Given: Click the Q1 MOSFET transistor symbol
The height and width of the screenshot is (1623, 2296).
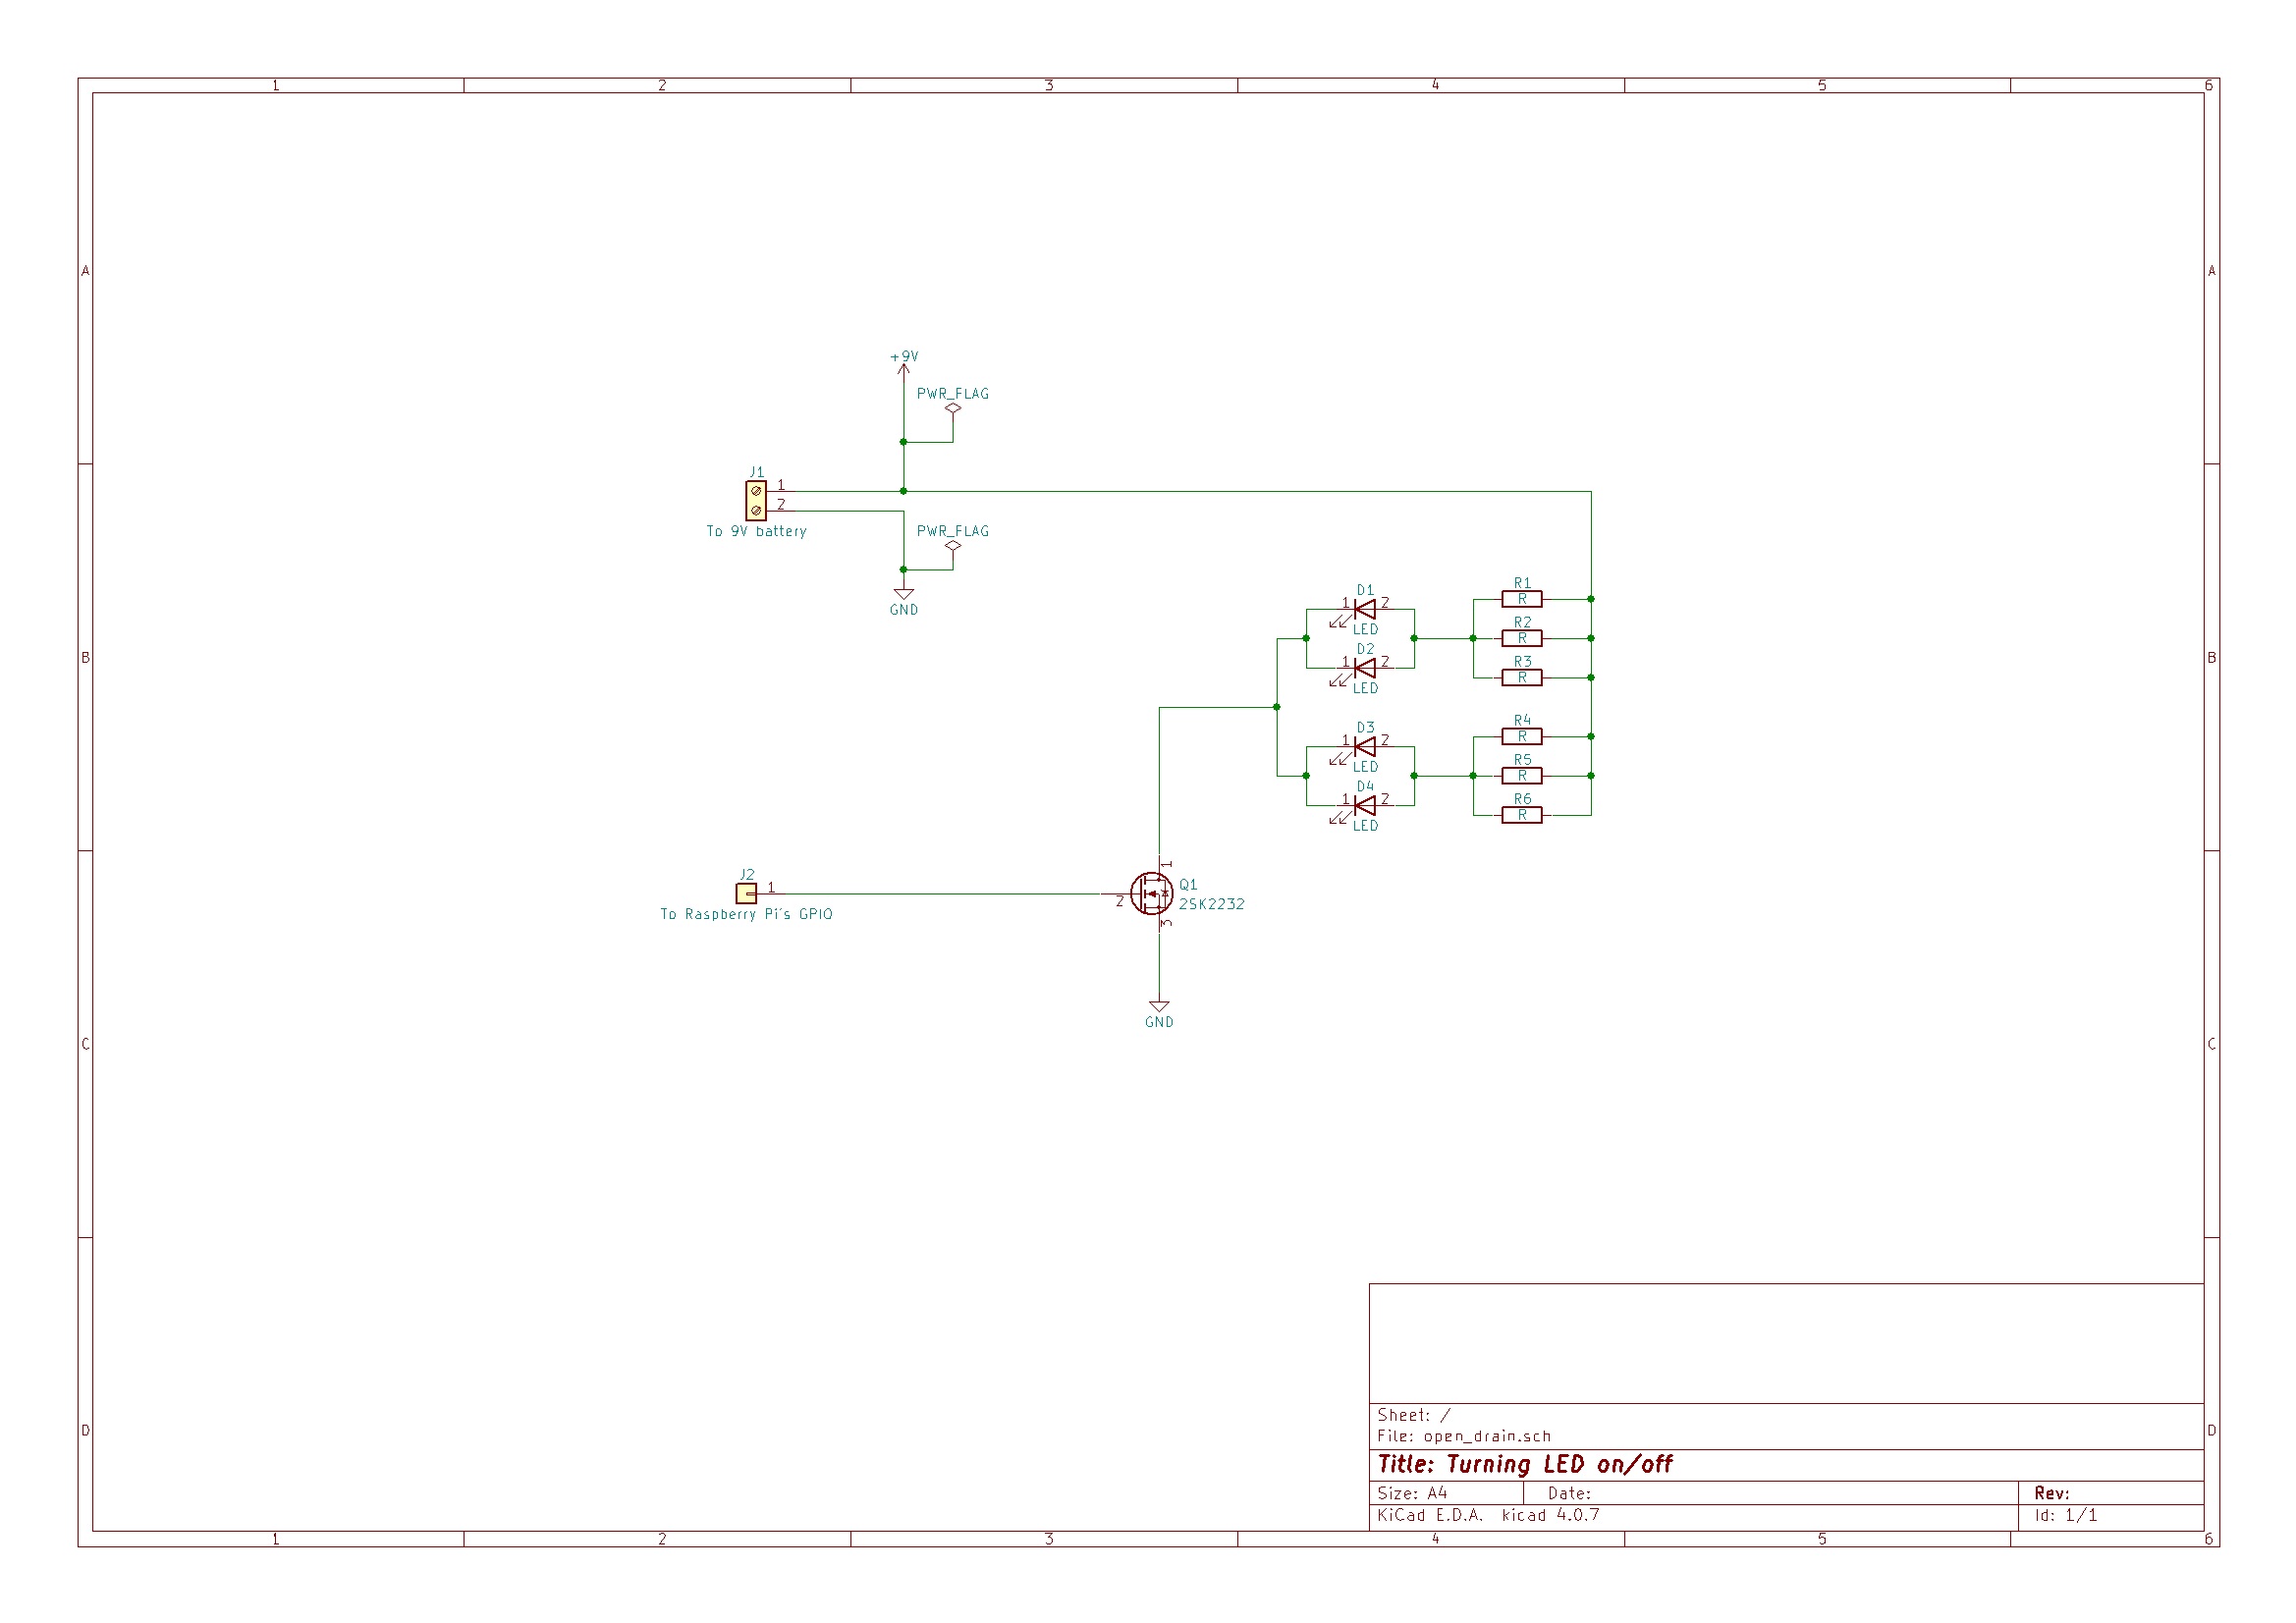Looking at the screenshot, I should (x=1153, y=894).
